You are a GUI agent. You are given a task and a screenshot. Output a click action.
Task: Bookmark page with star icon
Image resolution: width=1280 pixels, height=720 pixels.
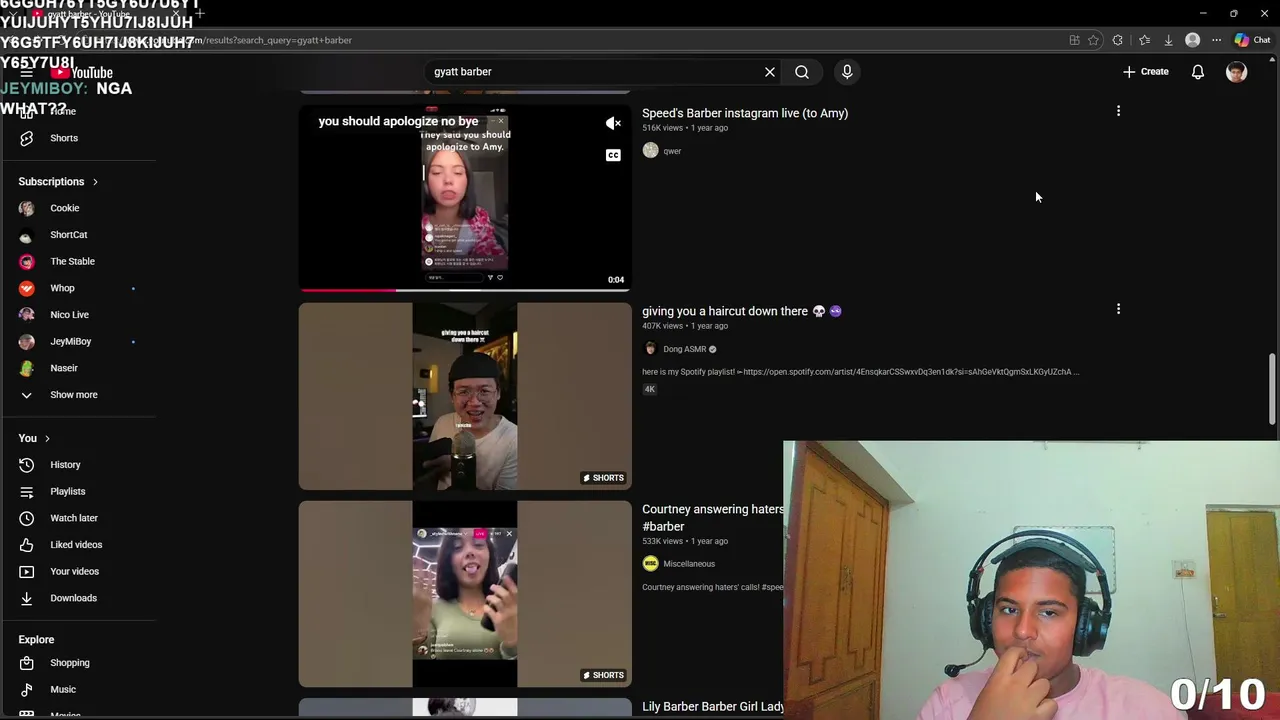pos(1093,40)
